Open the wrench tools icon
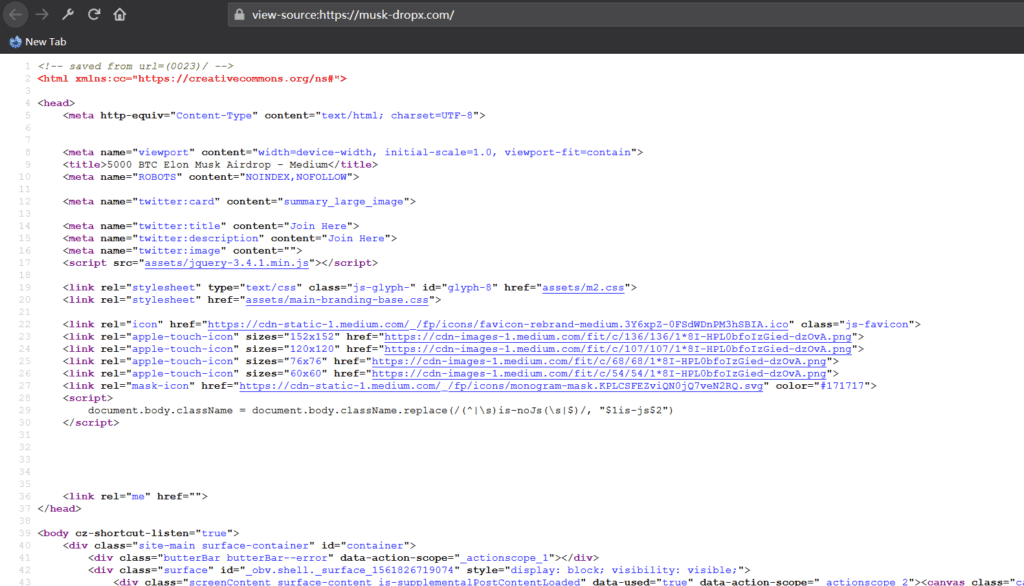 [x=68, y=15]
